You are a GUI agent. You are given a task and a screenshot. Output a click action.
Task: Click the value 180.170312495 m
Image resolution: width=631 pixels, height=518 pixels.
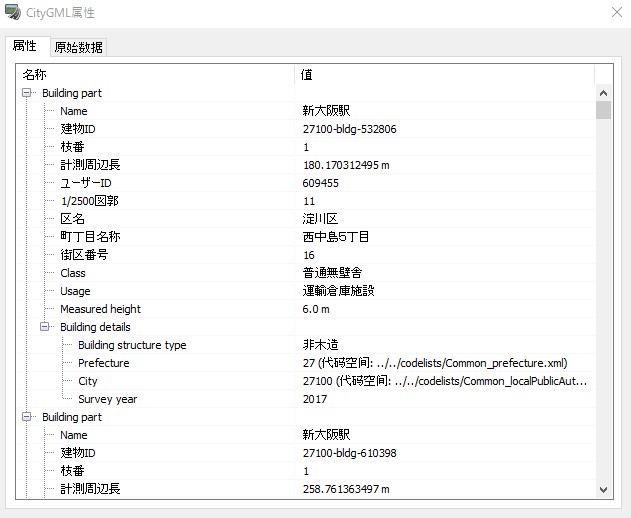click(x=346, y=165)
